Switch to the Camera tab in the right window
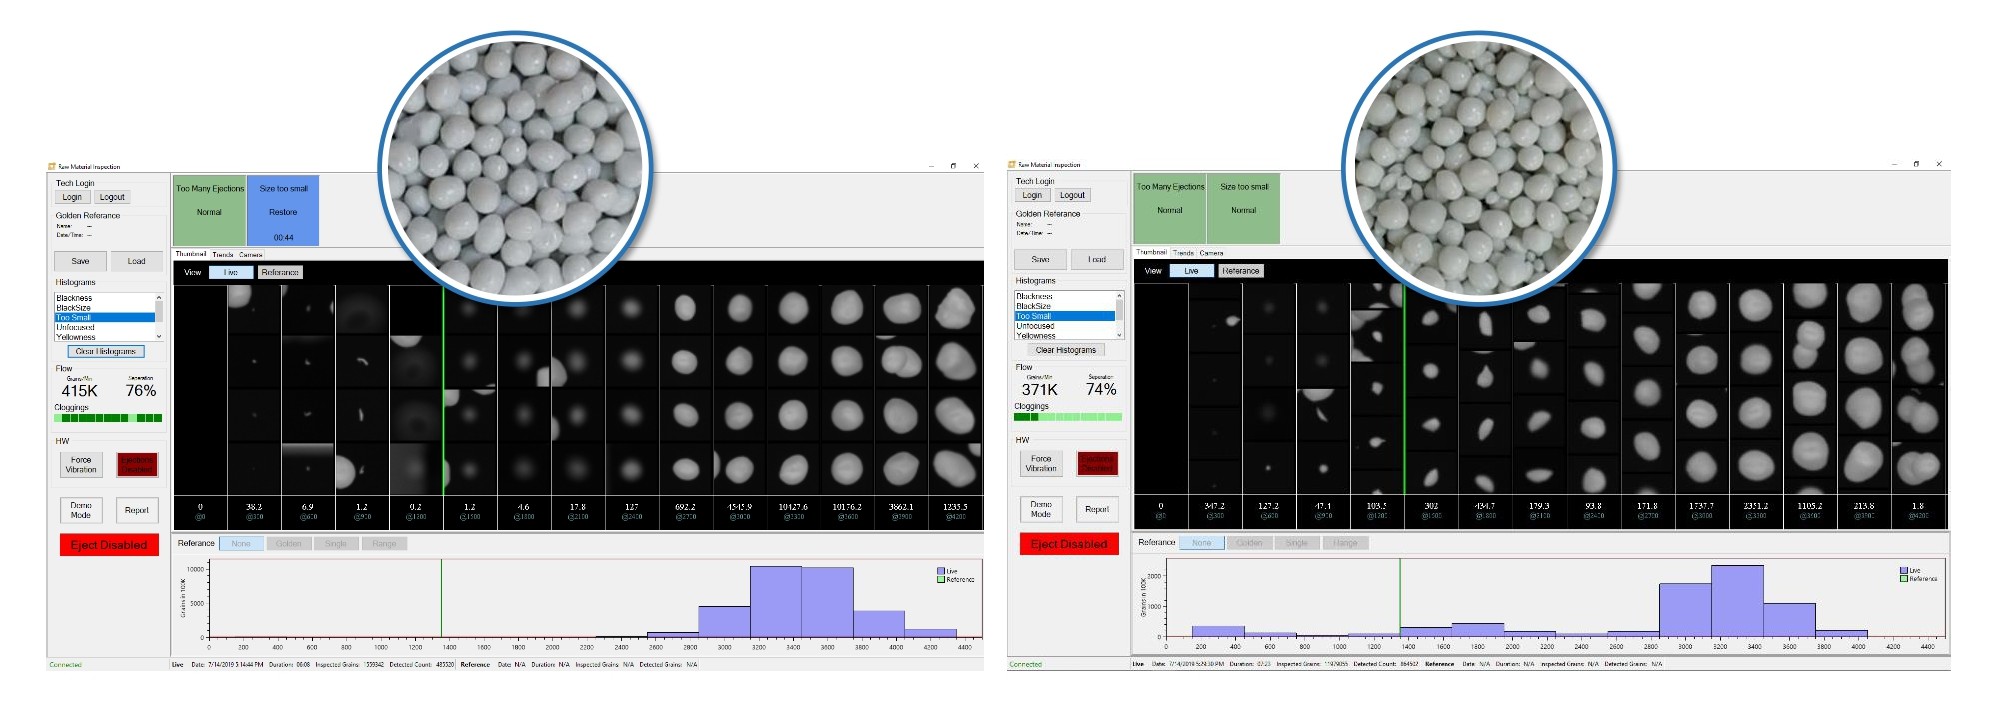The height and width of the screenshot is (723, 2000). (1211, 253)
